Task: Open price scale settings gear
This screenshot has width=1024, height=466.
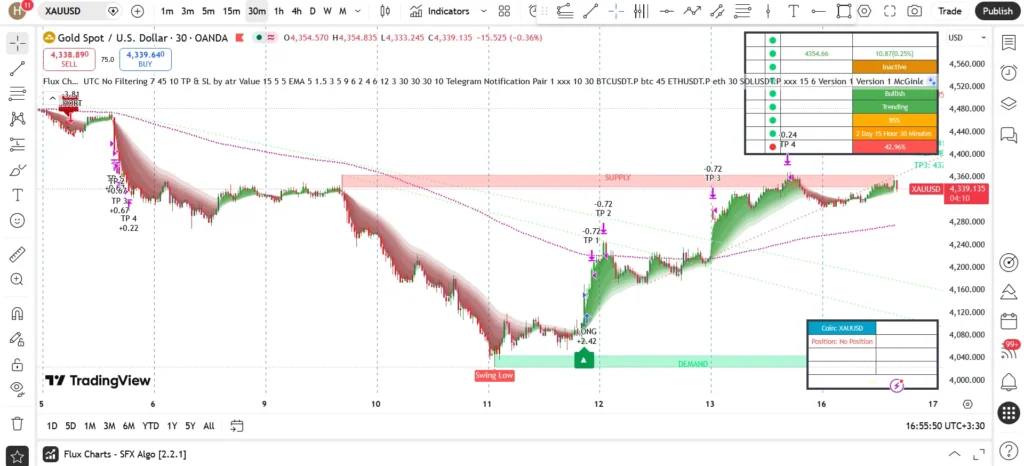Action: pos(967,405)
